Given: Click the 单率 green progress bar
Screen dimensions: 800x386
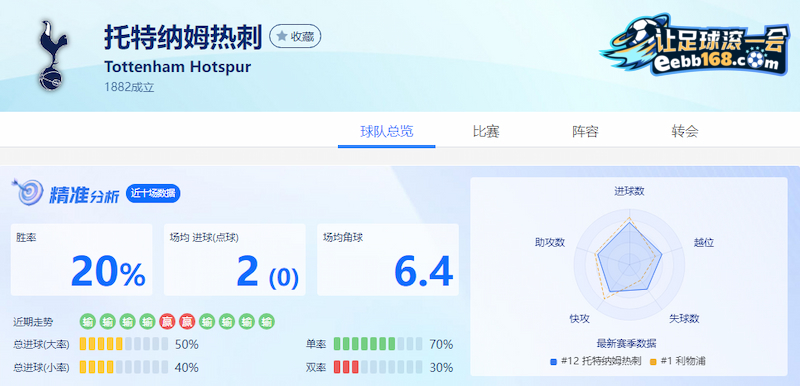Looking at the screenshot, I should (378, 344).
